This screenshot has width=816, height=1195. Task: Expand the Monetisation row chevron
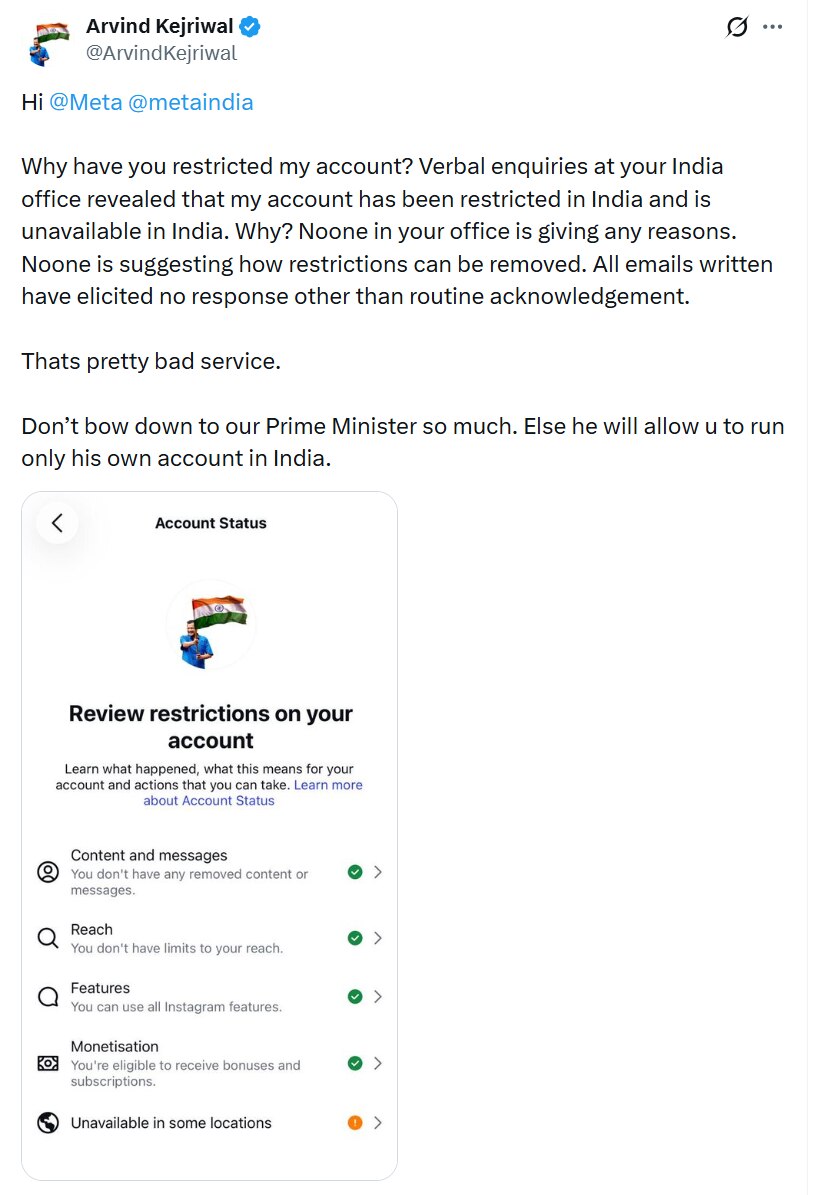click(377, 1063)
